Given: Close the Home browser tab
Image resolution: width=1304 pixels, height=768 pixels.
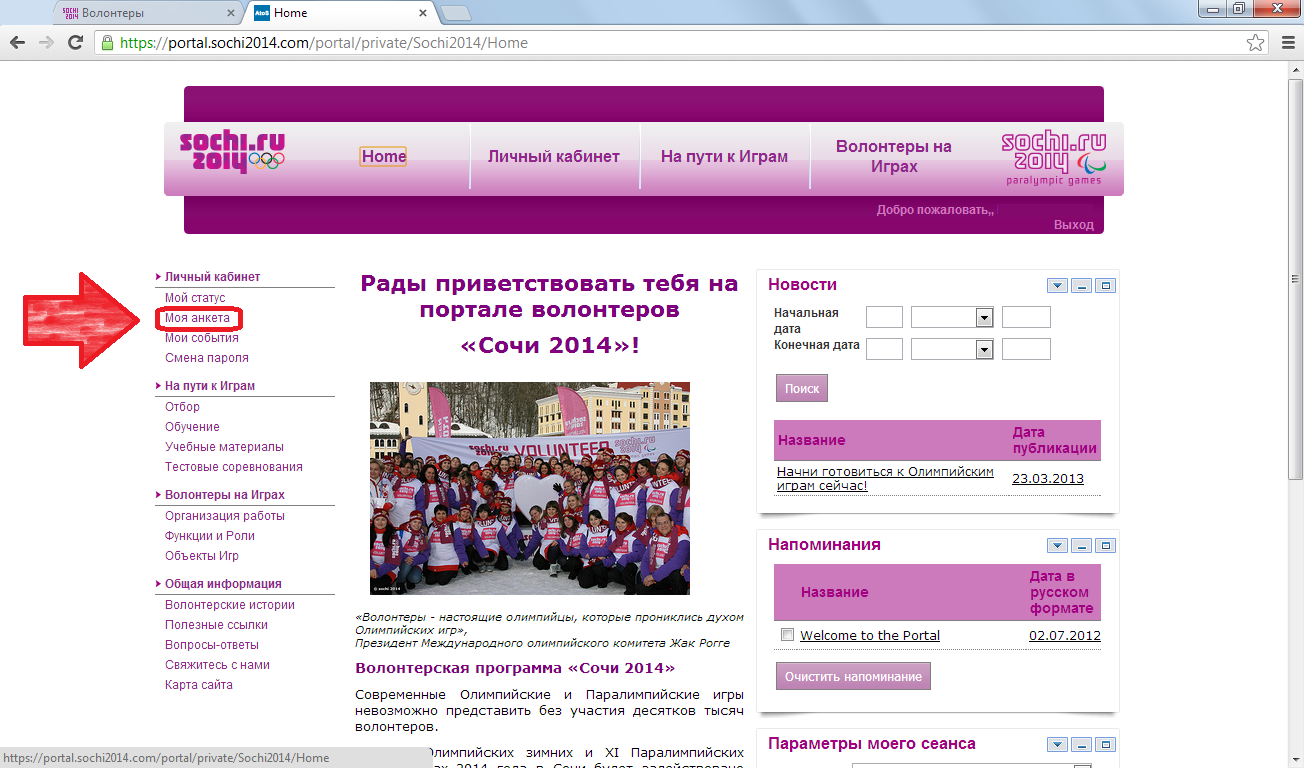Looking at the screenshot, I should pos(423,14).
